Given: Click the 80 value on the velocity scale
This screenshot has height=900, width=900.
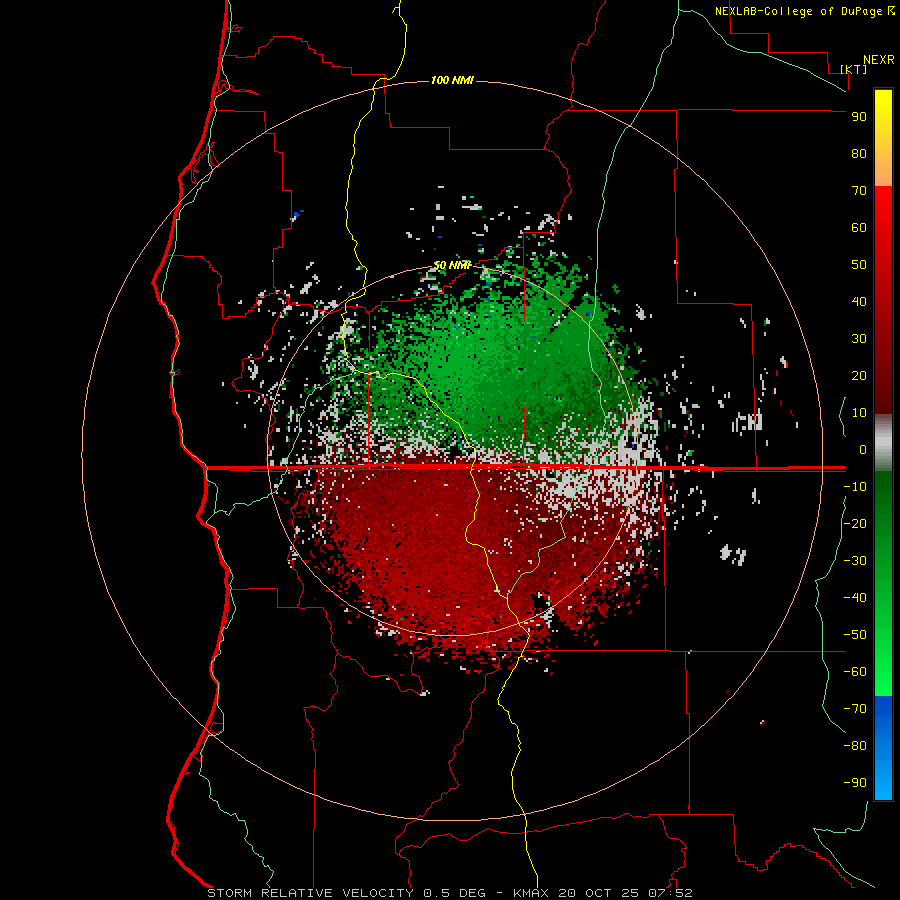Looking at the screenshot, I should (x=859, y=153).
